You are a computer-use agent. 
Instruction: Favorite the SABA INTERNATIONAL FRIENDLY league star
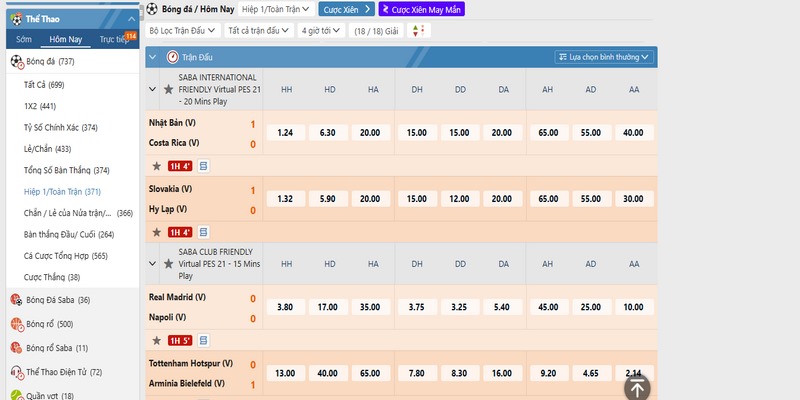click(168, 89)
